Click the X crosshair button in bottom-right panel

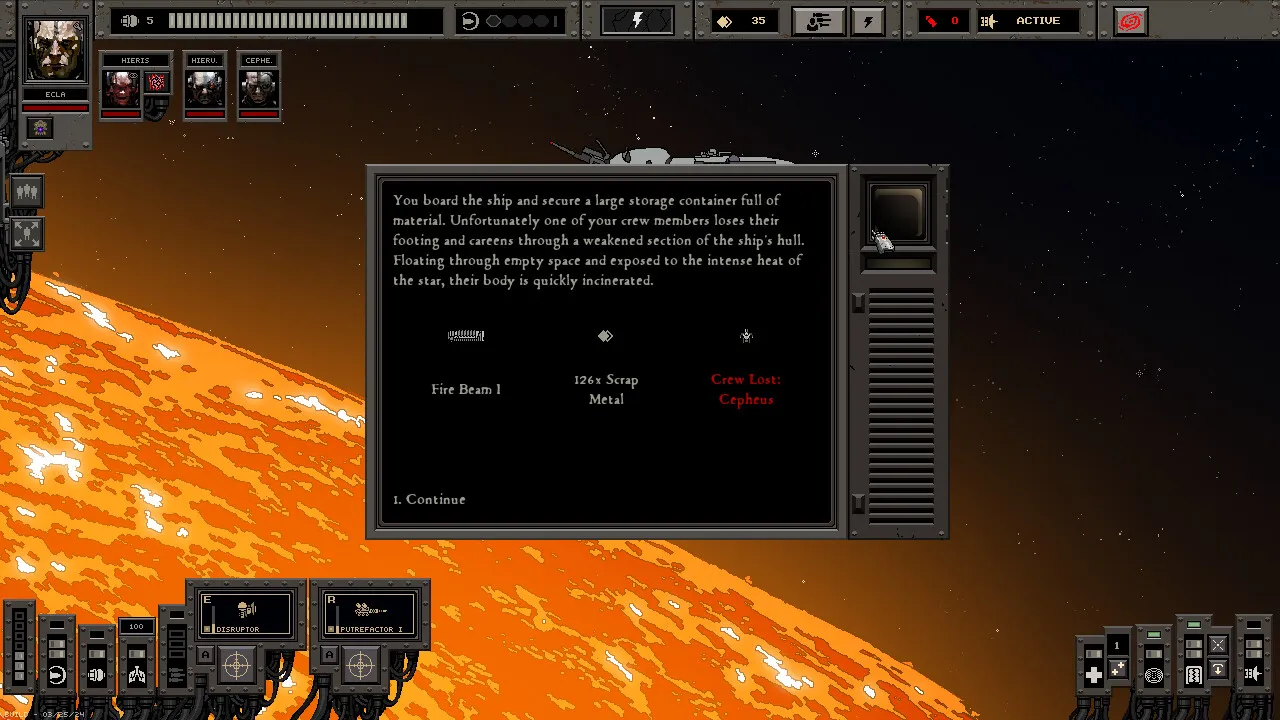(1217, 645)
